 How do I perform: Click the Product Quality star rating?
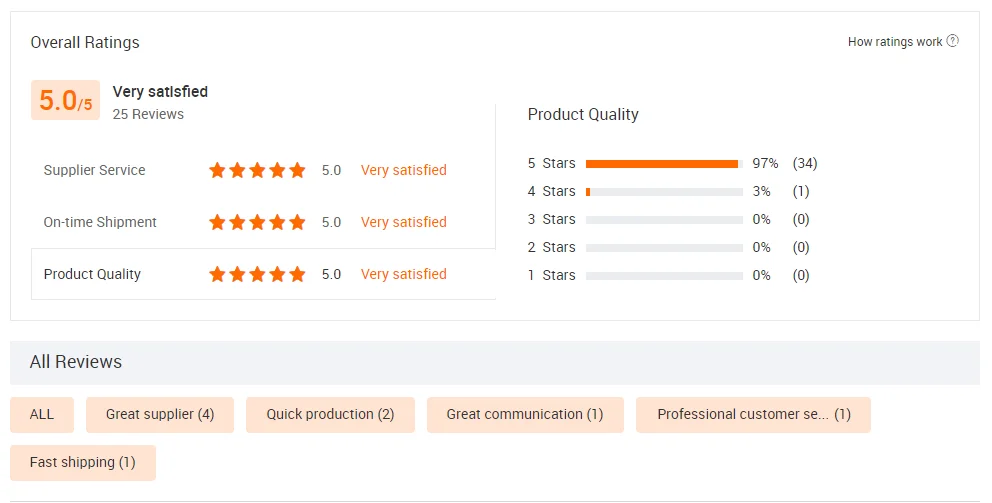(x=257, y=274)
